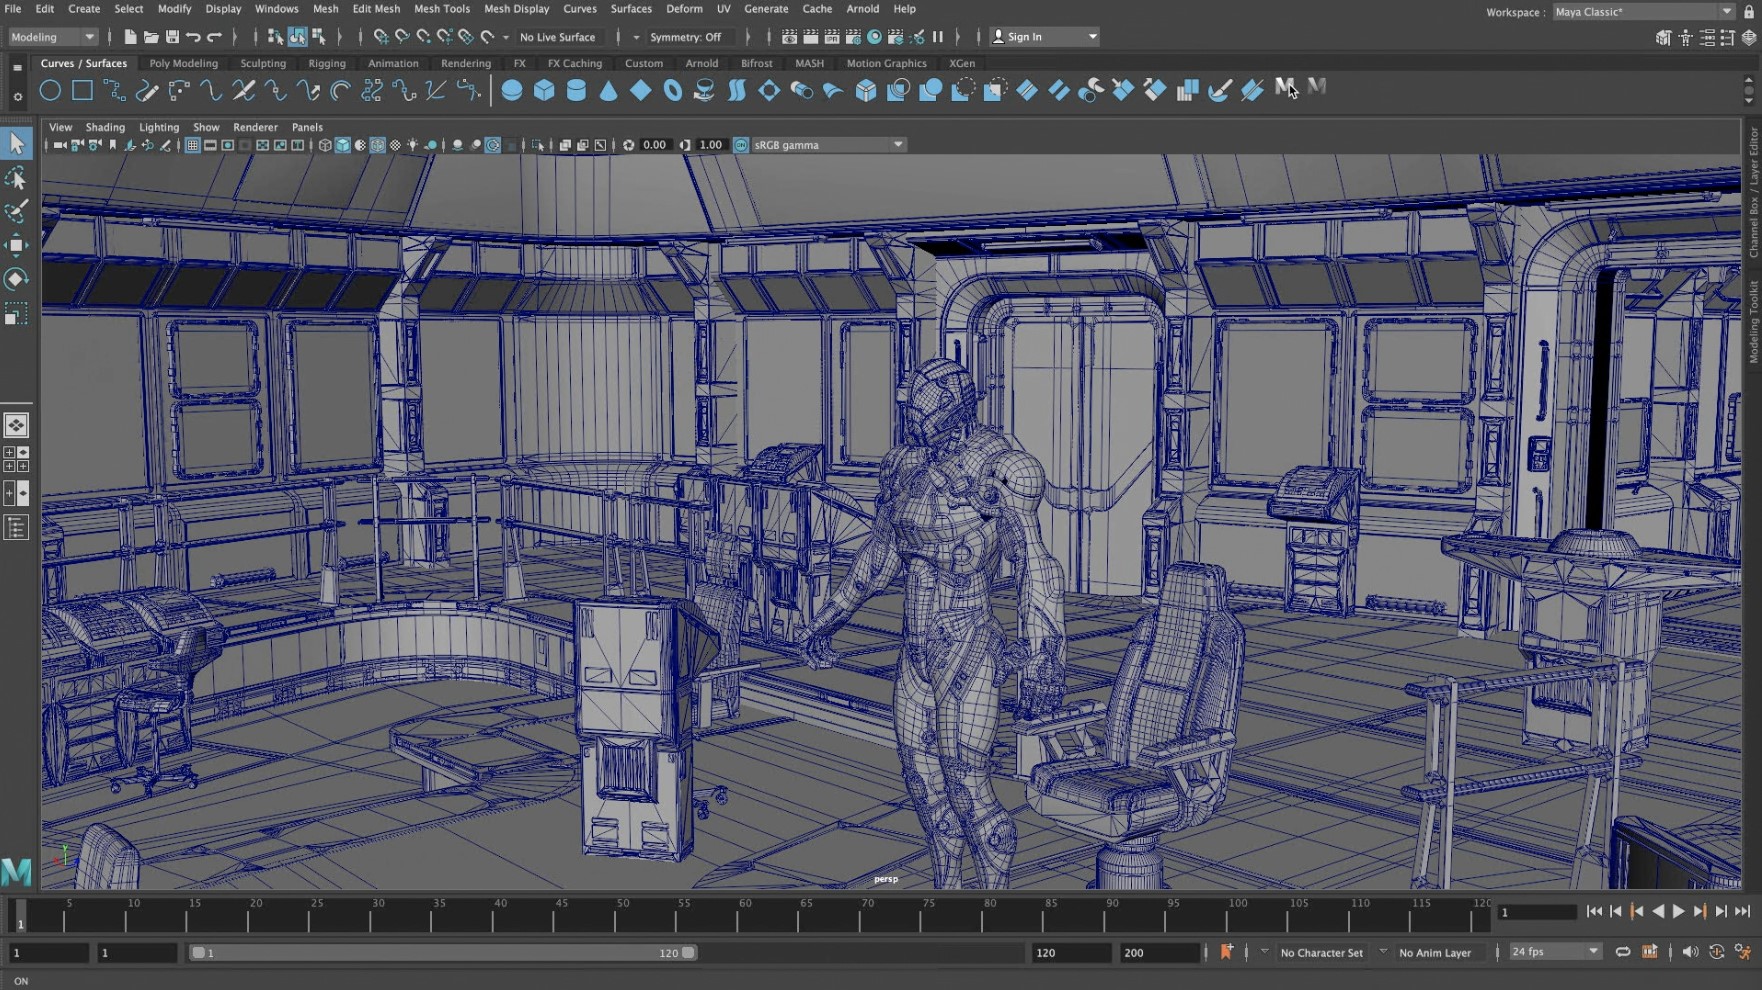
Task: Create a NURBS Cylinder from the shelf
Action: pyautogui.click(x=576, y=90)
